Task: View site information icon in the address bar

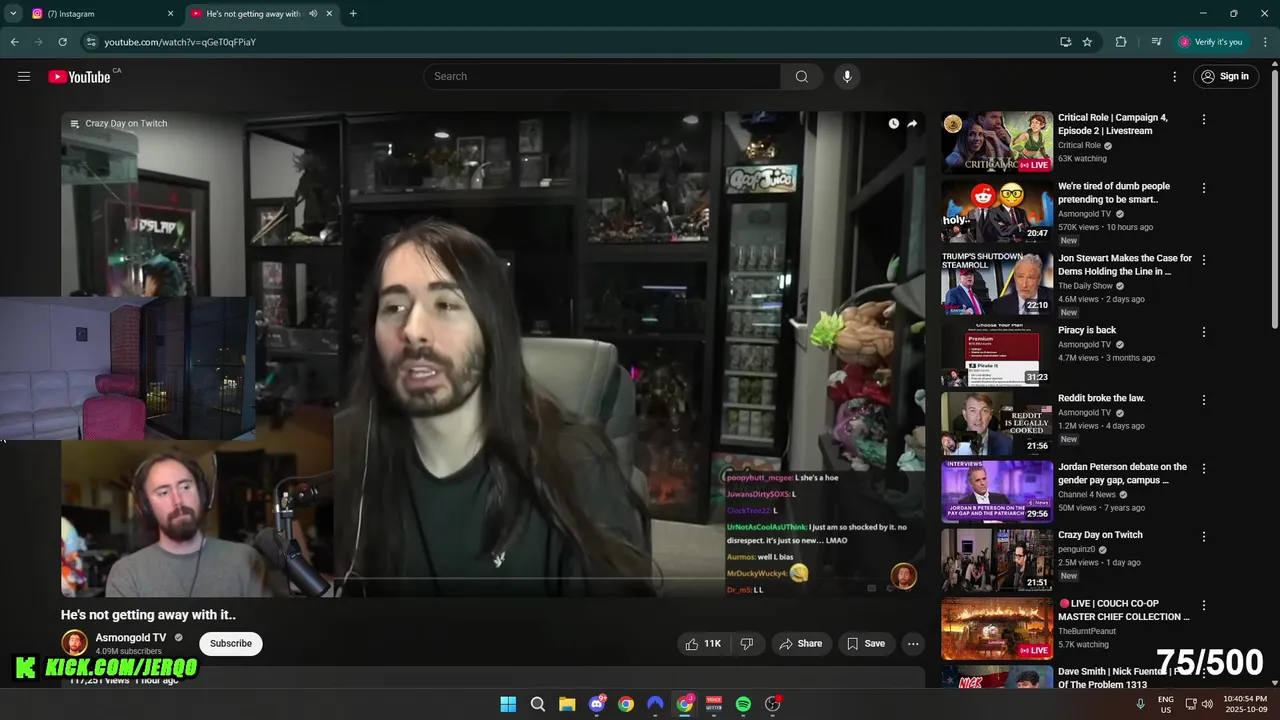Action: pos(91,42)
